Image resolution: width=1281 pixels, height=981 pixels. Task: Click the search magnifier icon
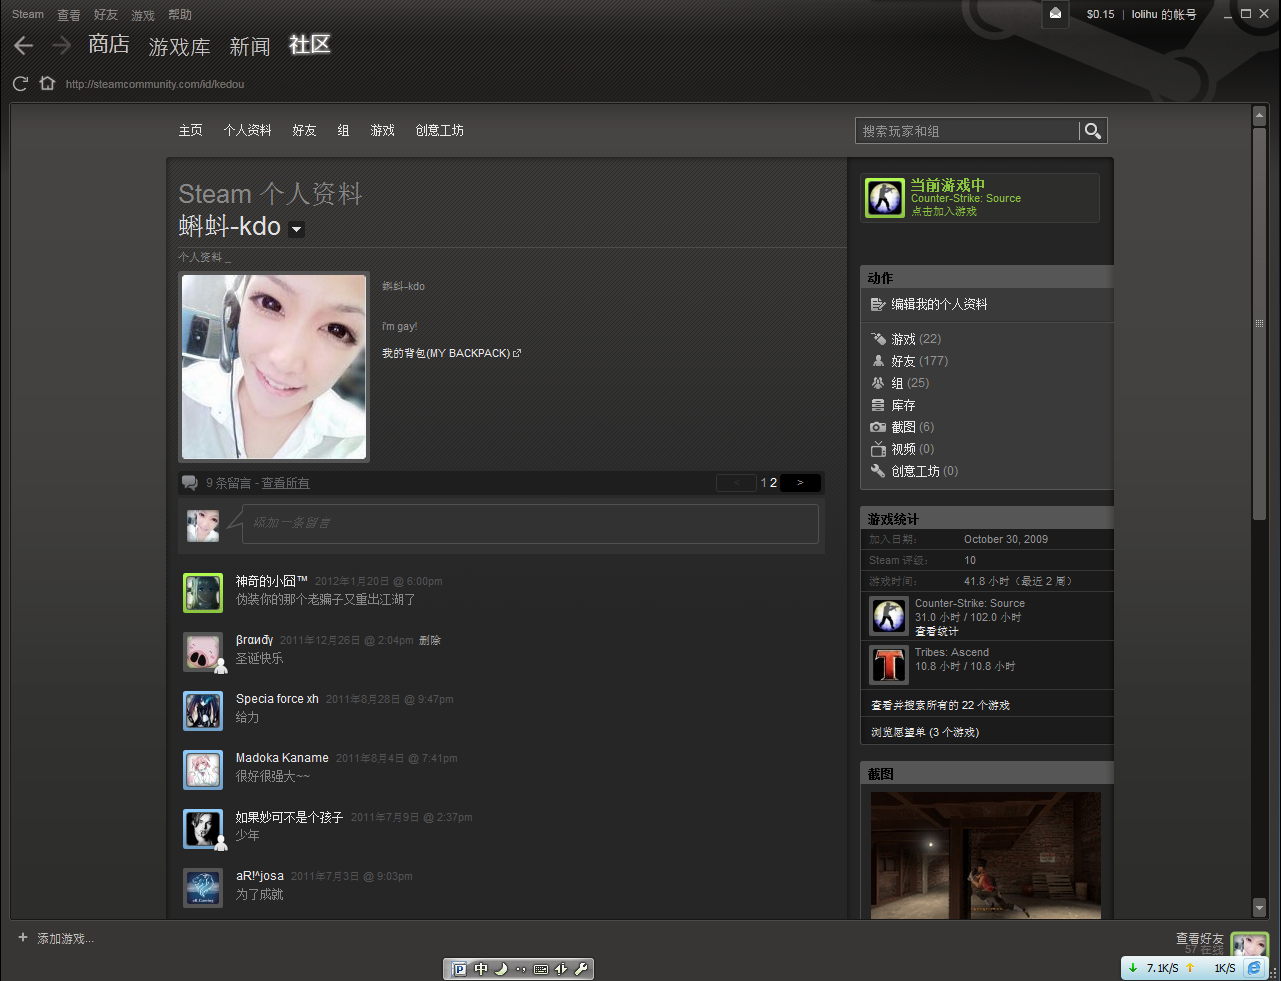click(x=1091, y=130)
